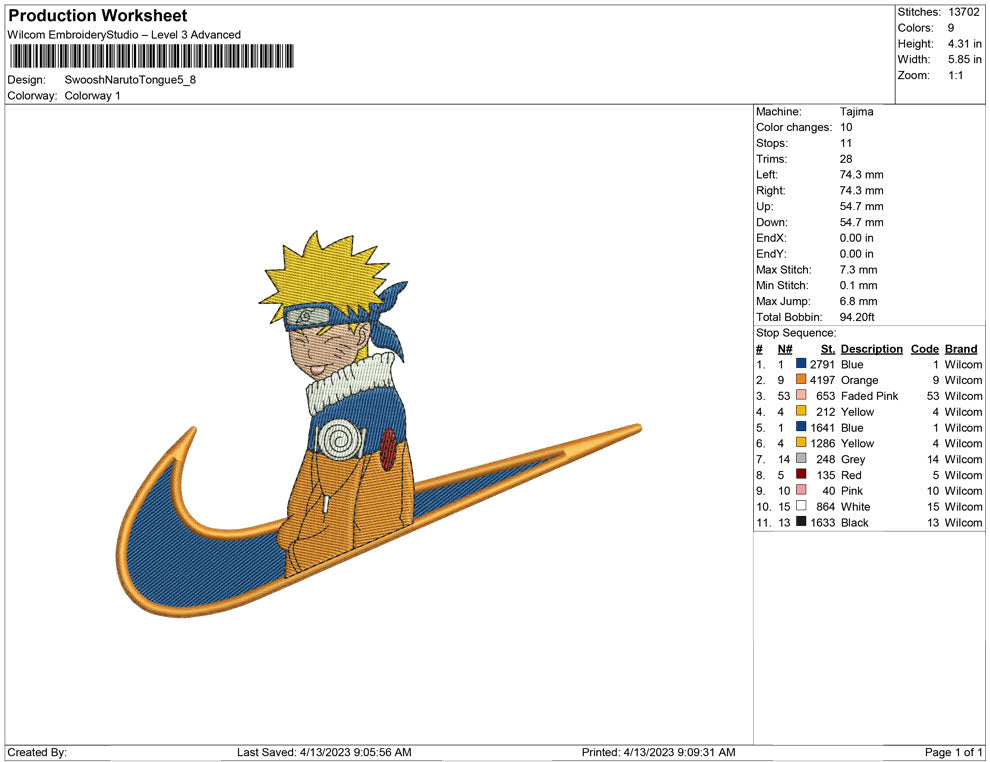
Task: Click the Trims value "28"
Action: (846, 159)
